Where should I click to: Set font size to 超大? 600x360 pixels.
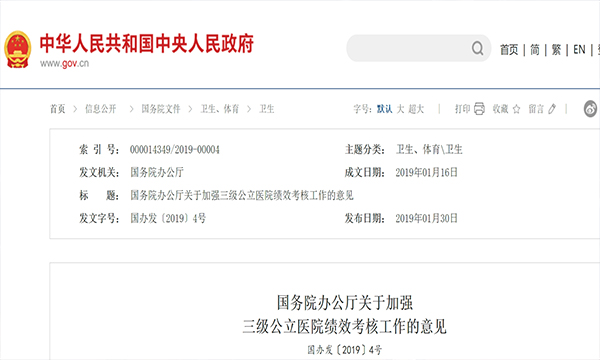click(416, 109)
